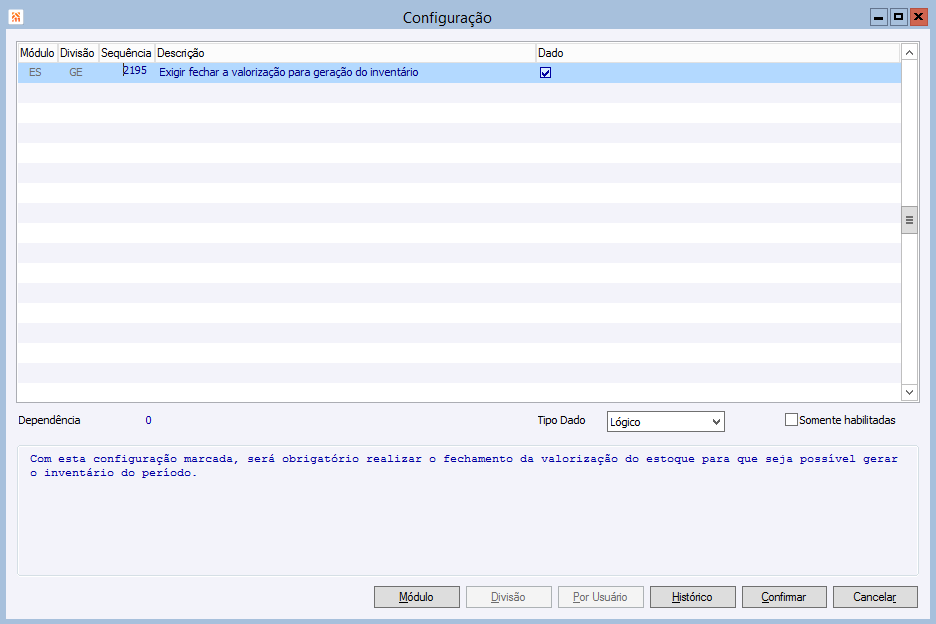936x624 pixels.
Task: Minimize the Configuração window
Action: 879,17
